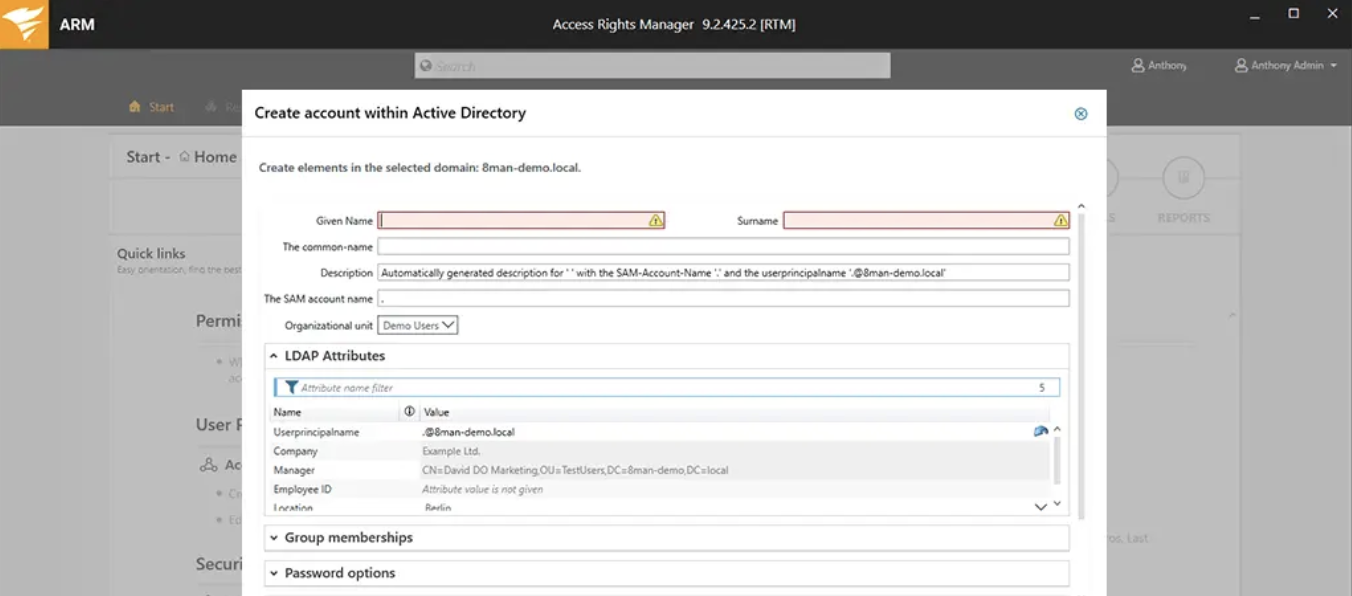Screen dimensions: 1352x596
Task: Click 'Attribute value is not given' text
Action: 482,489
